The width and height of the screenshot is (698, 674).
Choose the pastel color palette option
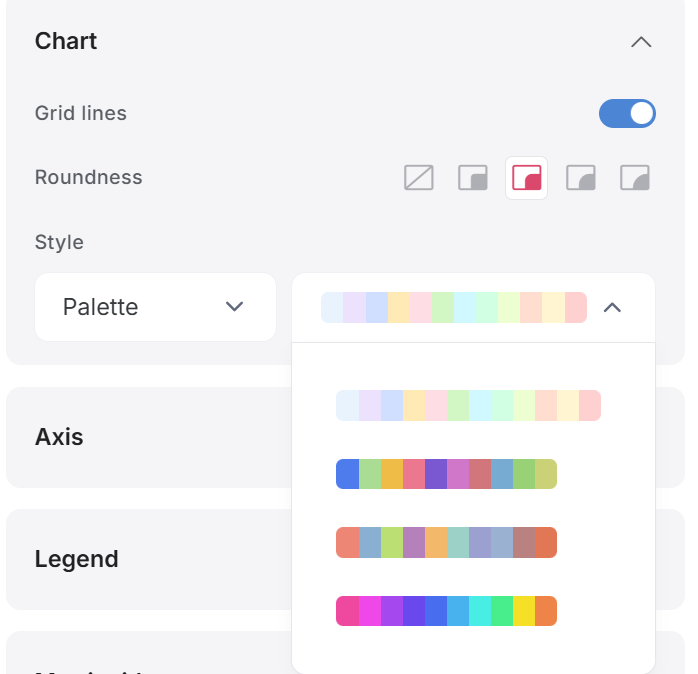pos(468,406)
